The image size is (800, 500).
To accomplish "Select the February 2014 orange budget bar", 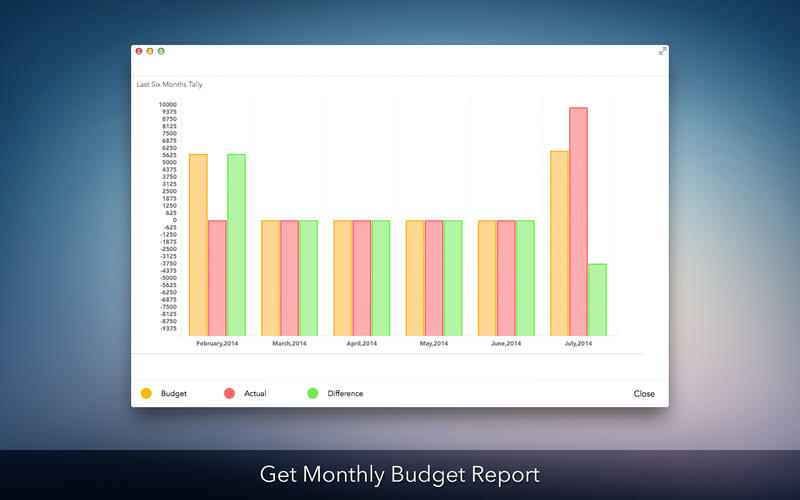I will (198, 245).
